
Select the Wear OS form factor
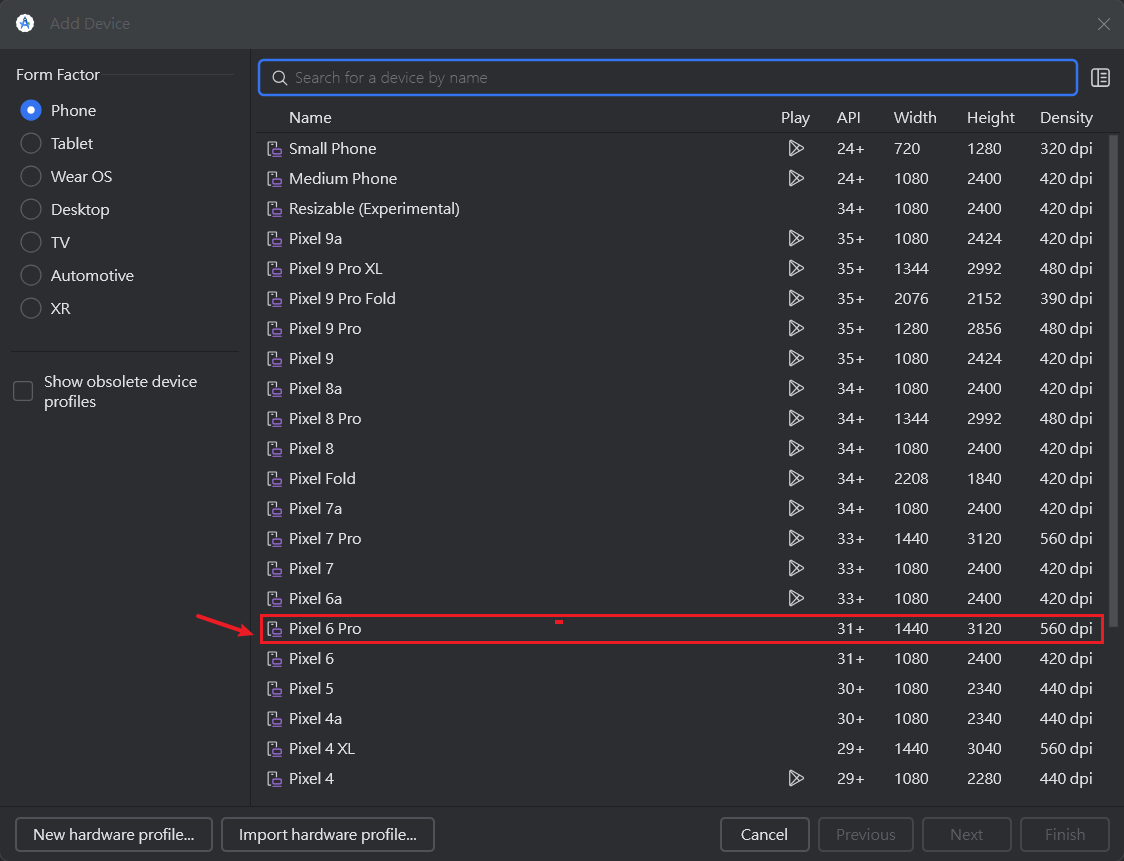coord(31,176)
